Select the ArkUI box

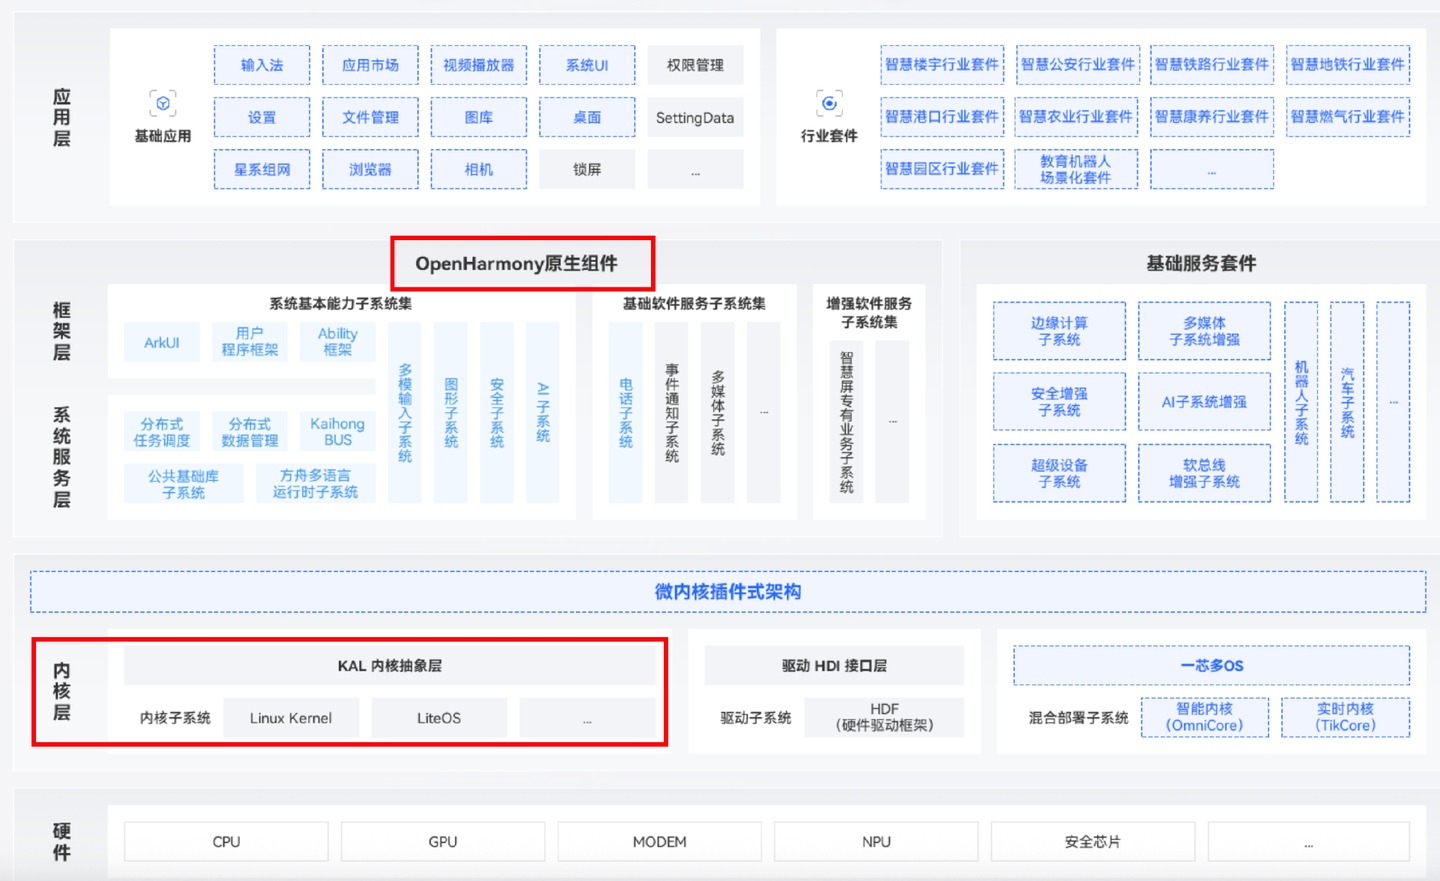coord(162,342)
